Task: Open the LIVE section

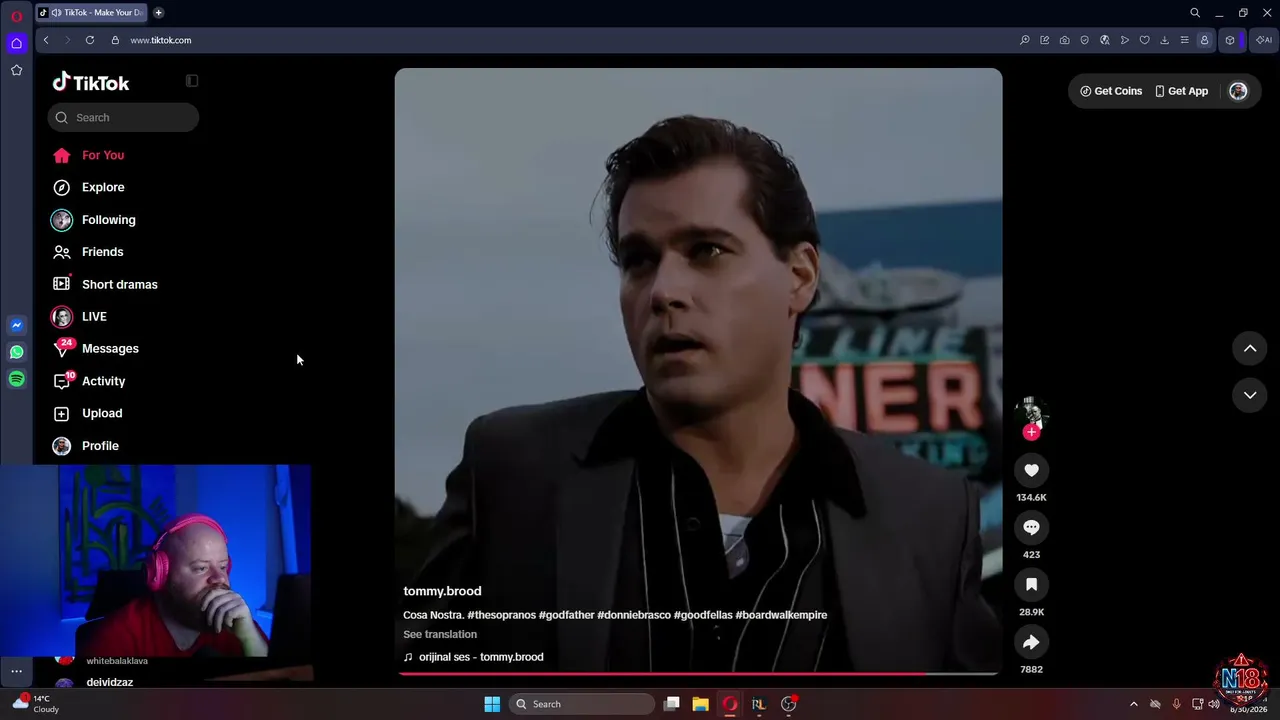Action: [x=94, y=316]
